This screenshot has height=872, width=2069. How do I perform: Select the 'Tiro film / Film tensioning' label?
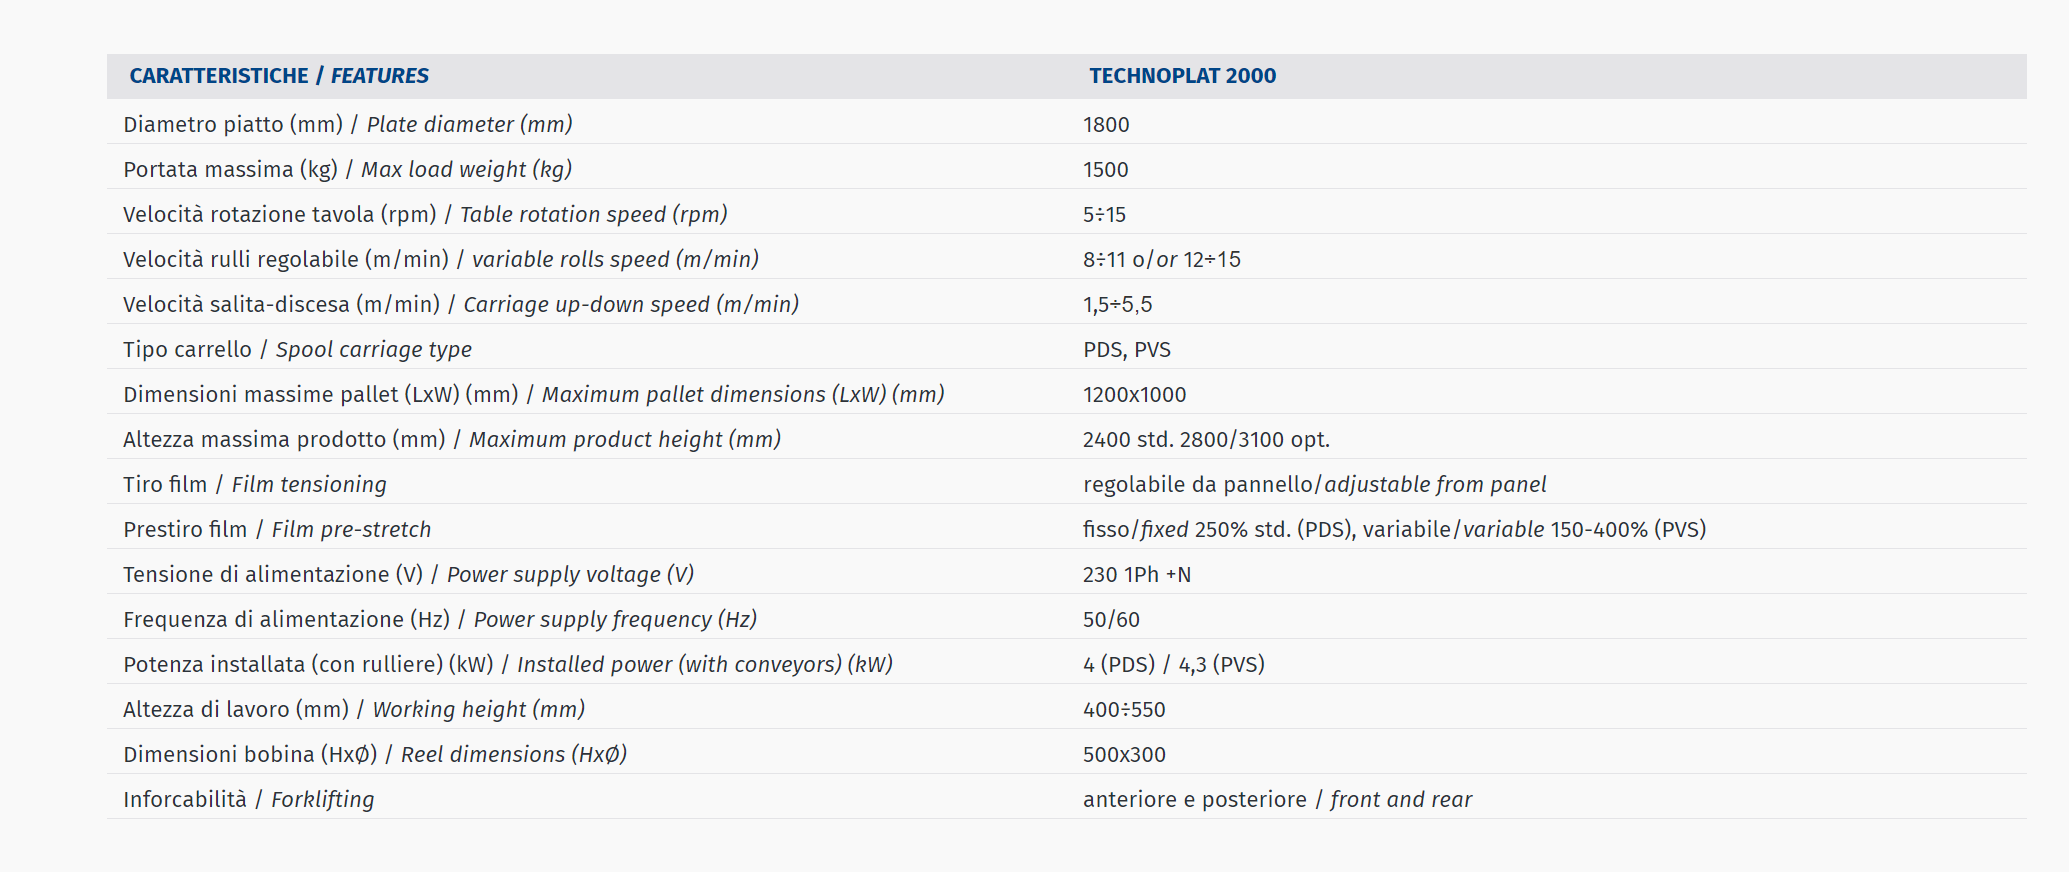[255, 485]
